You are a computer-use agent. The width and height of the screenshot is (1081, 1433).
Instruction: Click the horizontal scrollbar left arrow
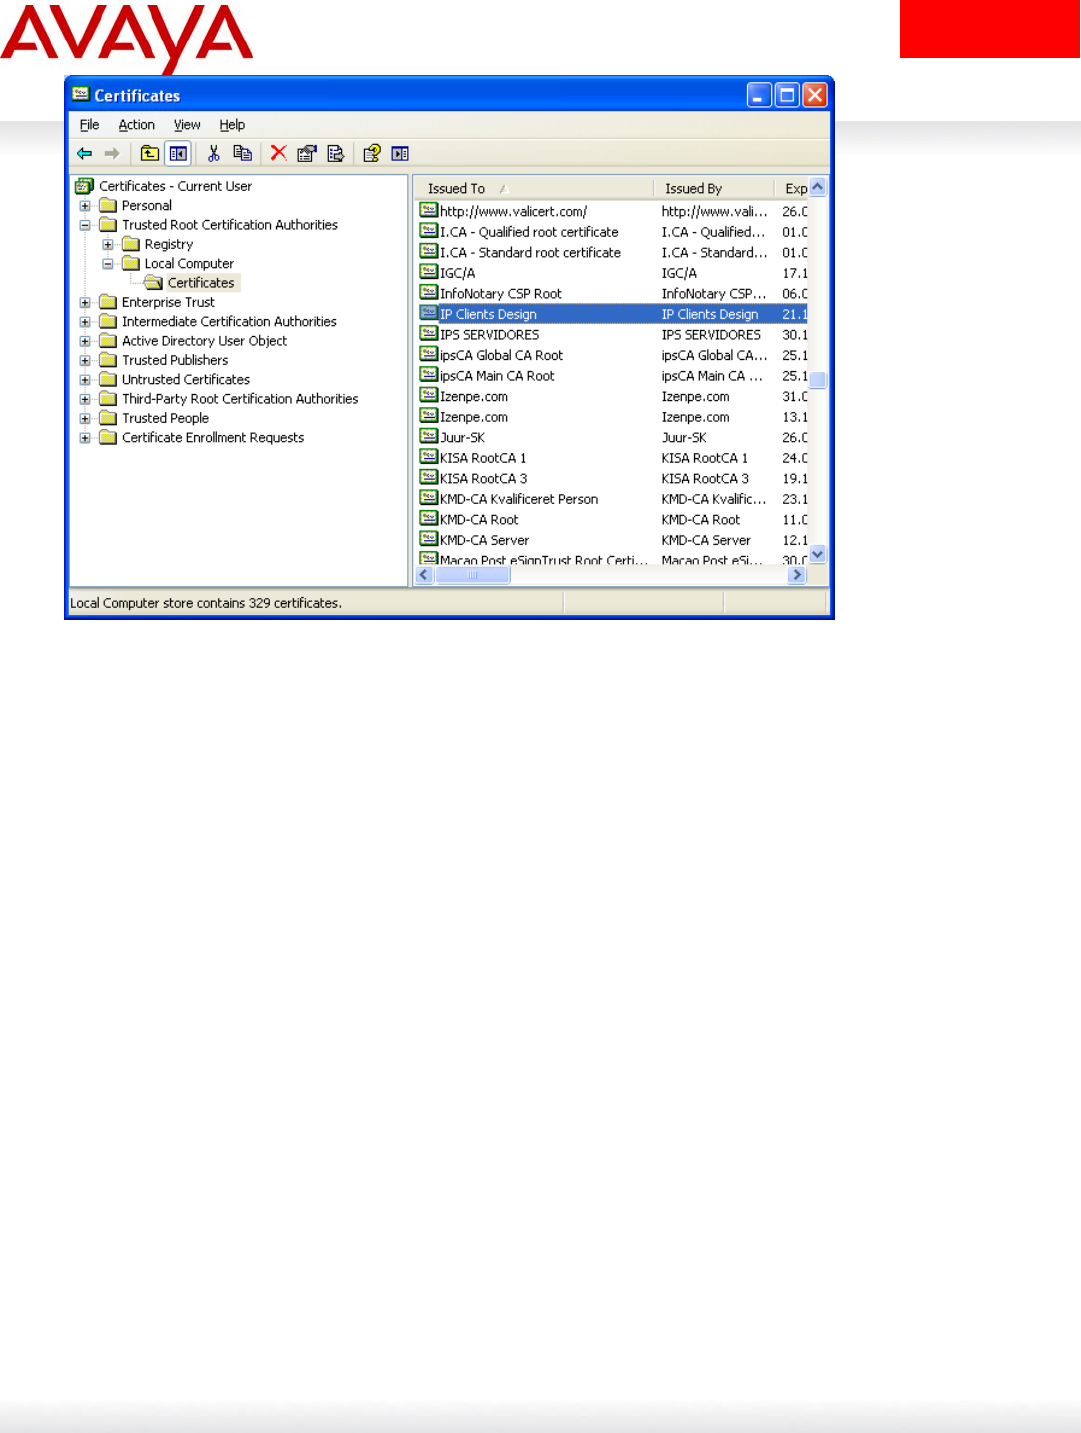point(424,575)
